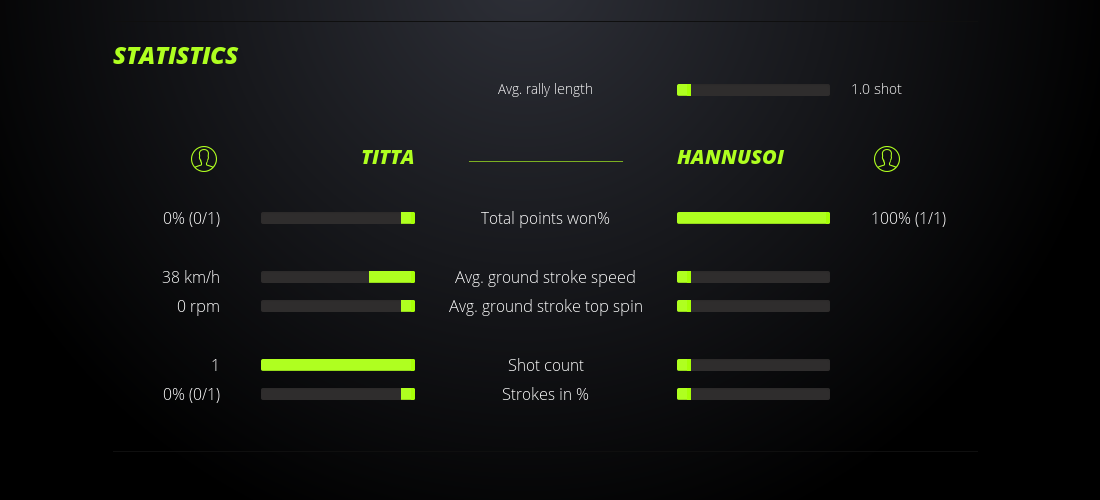Click Avg. ground stroke speed label

(545, 277)
